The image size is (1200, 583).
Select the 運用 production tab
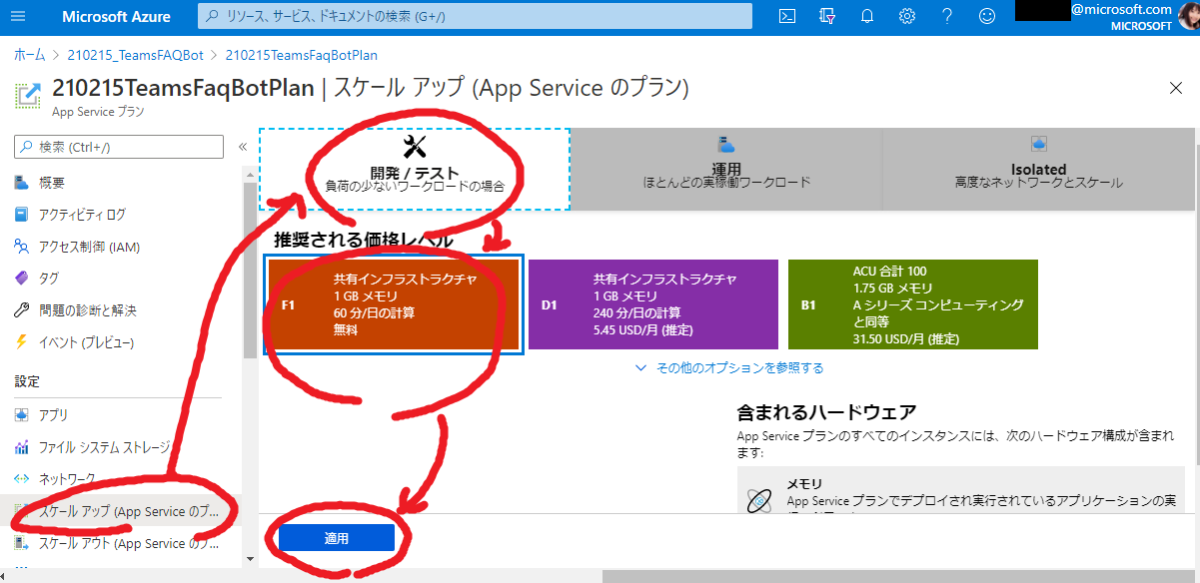tap(726, 169)
